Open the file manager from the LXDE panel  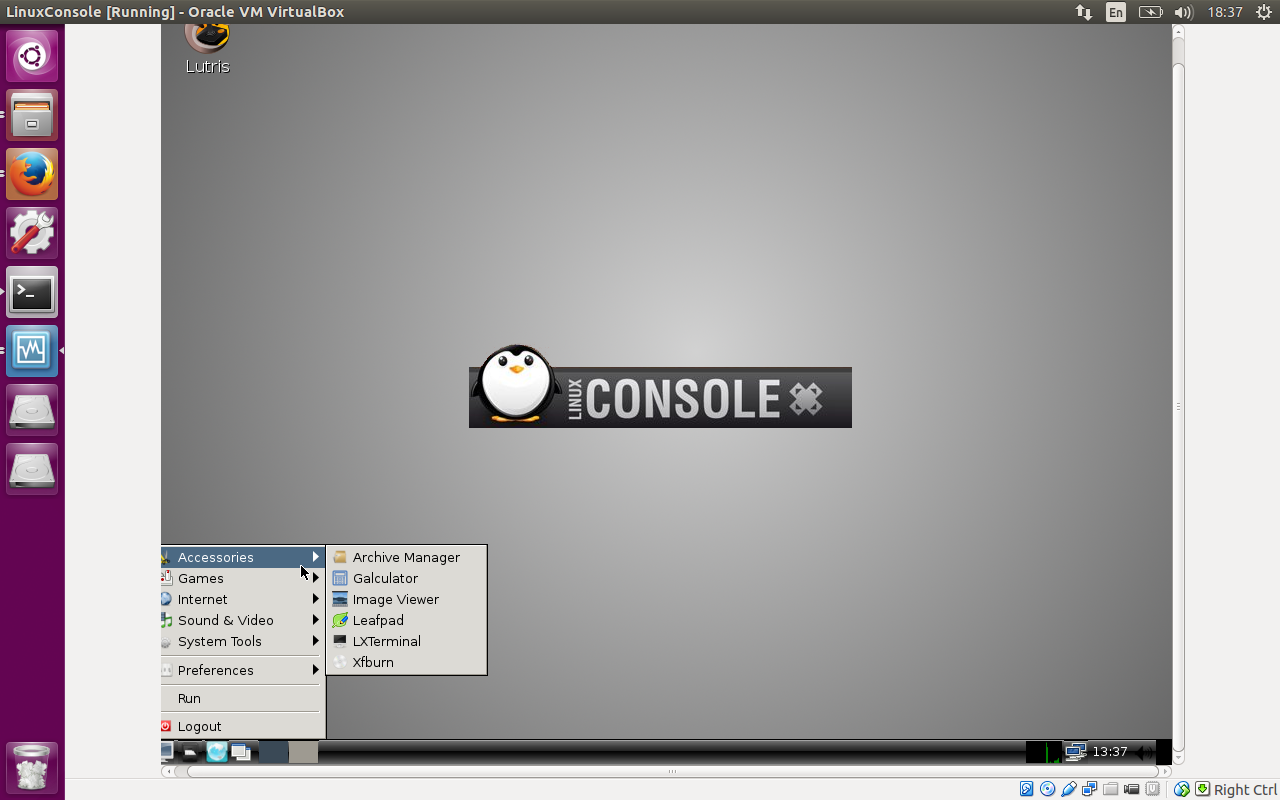click(190, 752)
